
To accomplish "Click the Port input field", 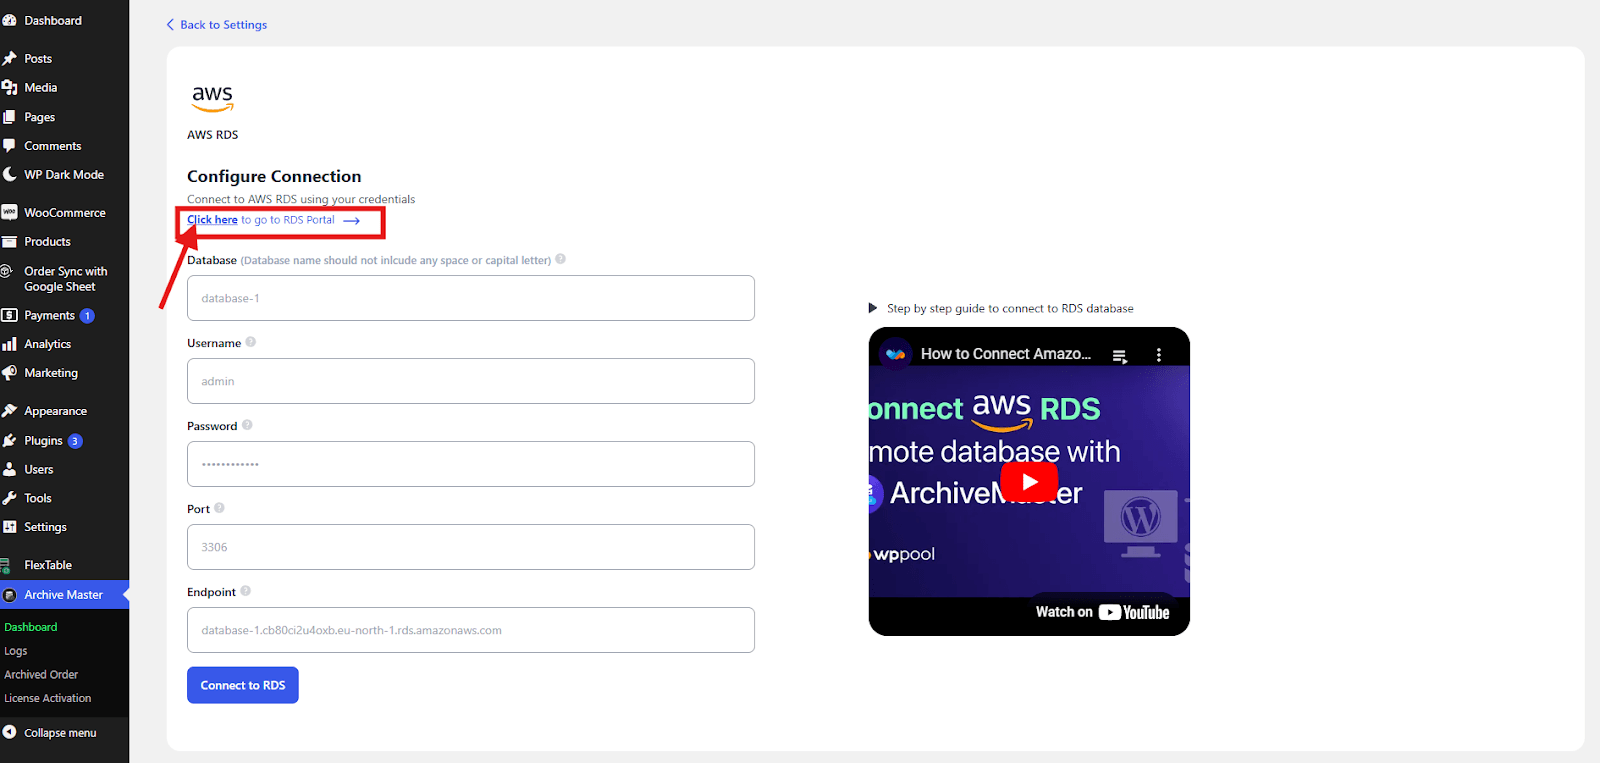I will tap(471, 547).
